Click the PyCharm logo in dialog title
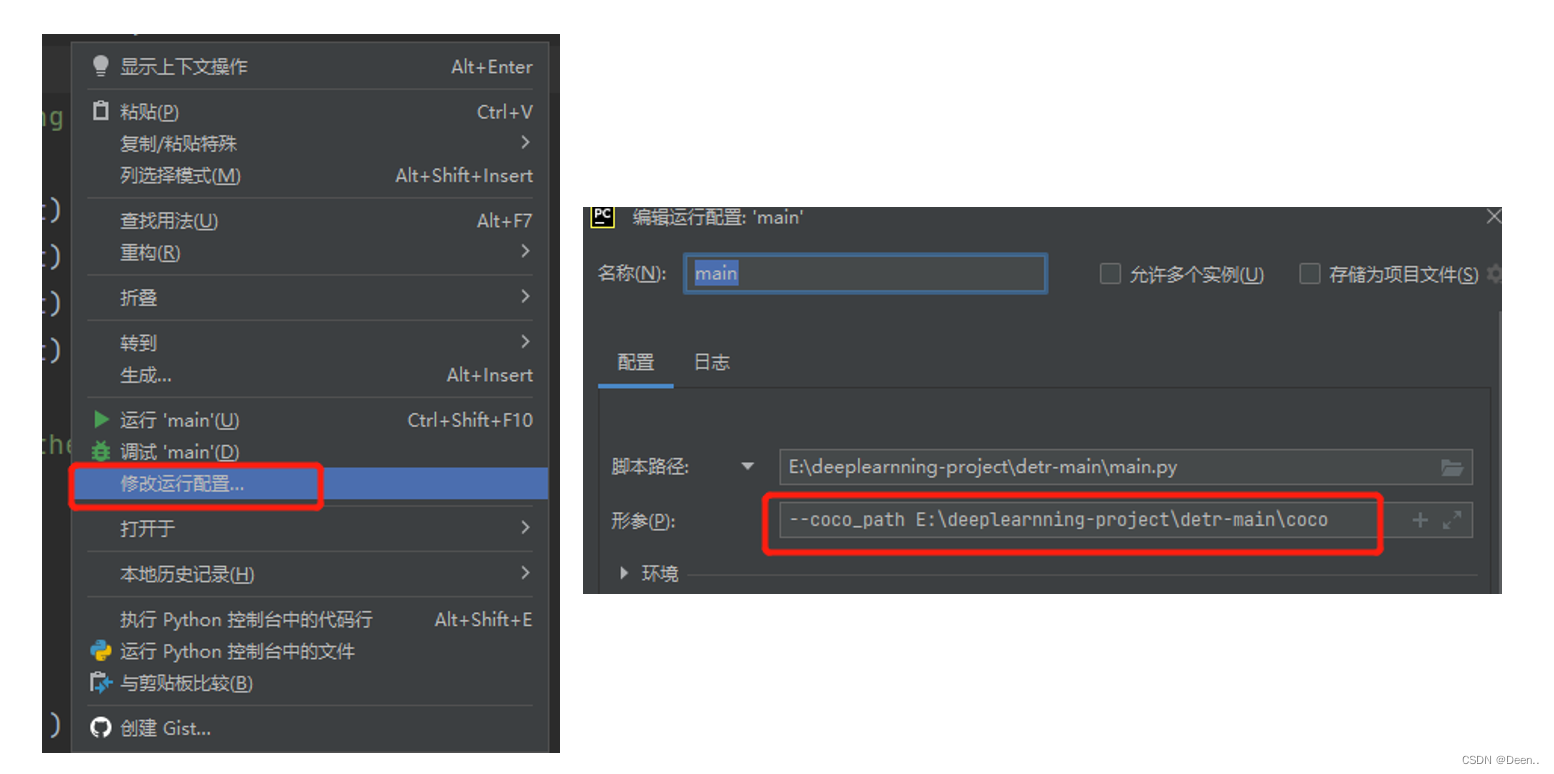 (x=602, y=216)
